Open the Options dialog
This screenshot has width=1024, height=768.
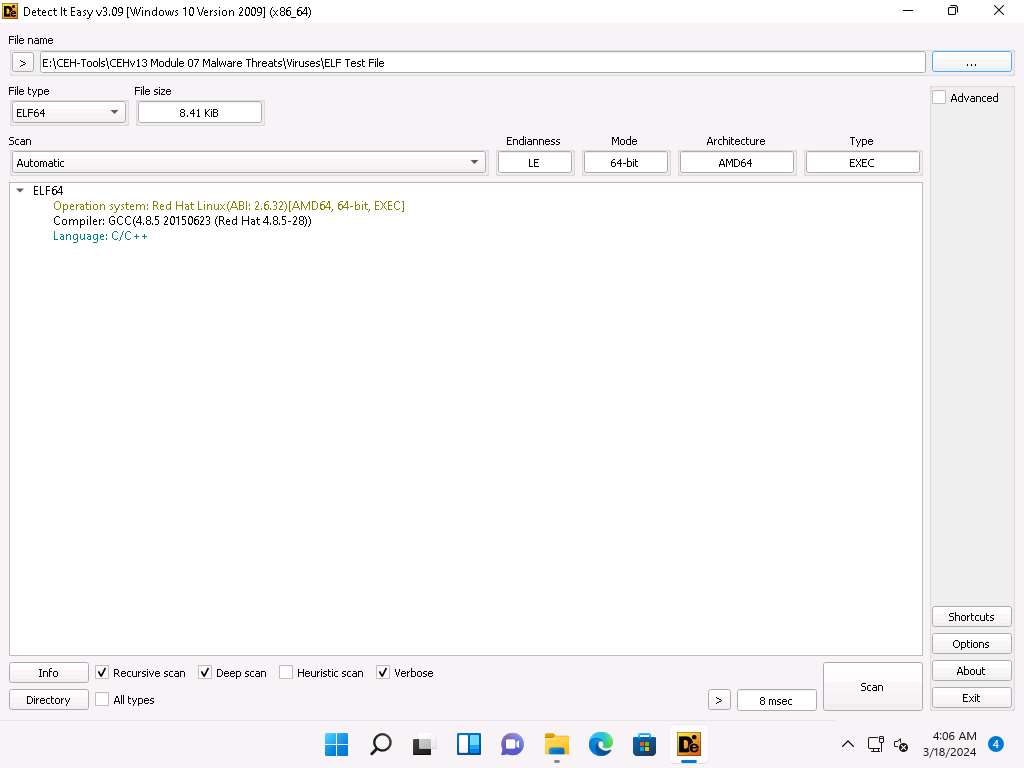(x=970, y=644)
